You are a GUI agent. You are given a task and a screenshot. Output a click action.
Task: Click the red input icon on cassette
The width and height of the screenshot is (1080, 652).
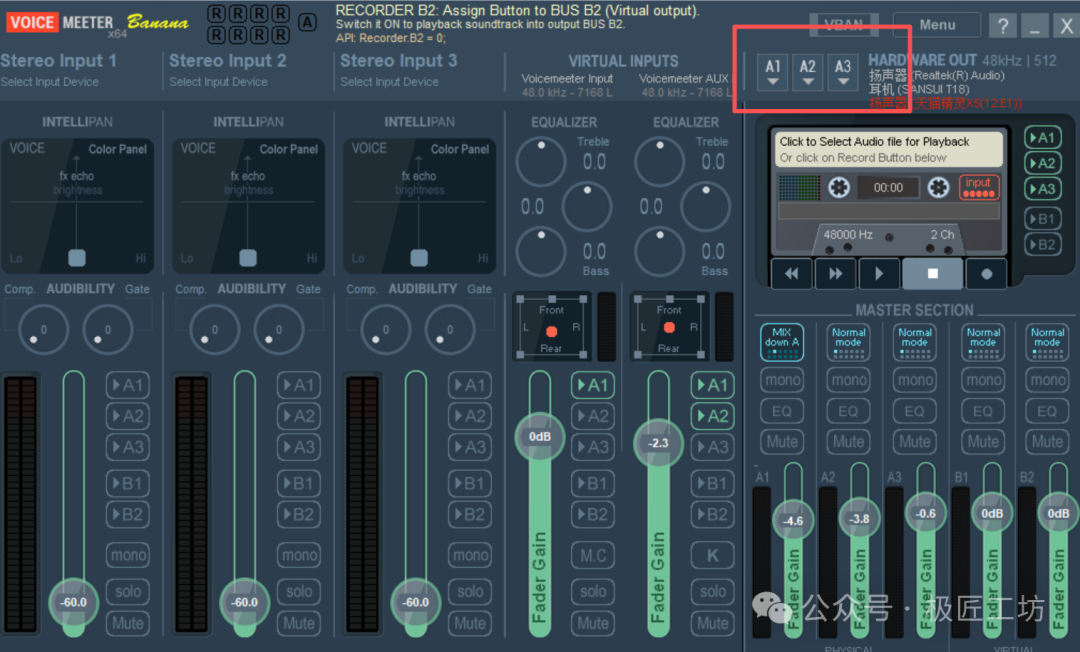tap(978, 187)
